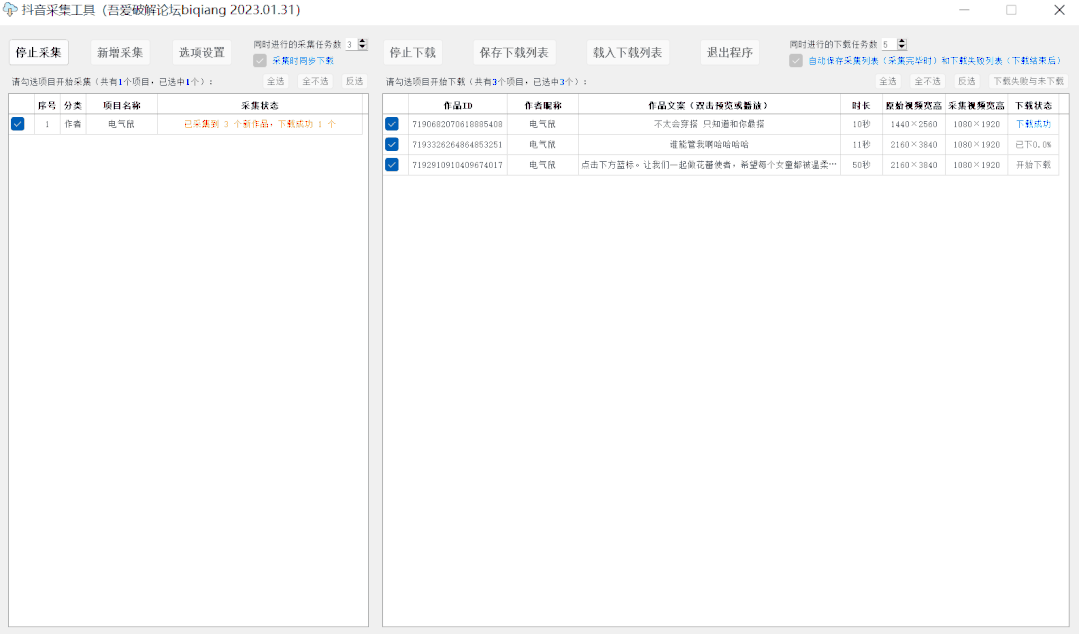
Task: Click the 已下0.0% status cell
Action: pyautogui.click(x=1034, y=145)
